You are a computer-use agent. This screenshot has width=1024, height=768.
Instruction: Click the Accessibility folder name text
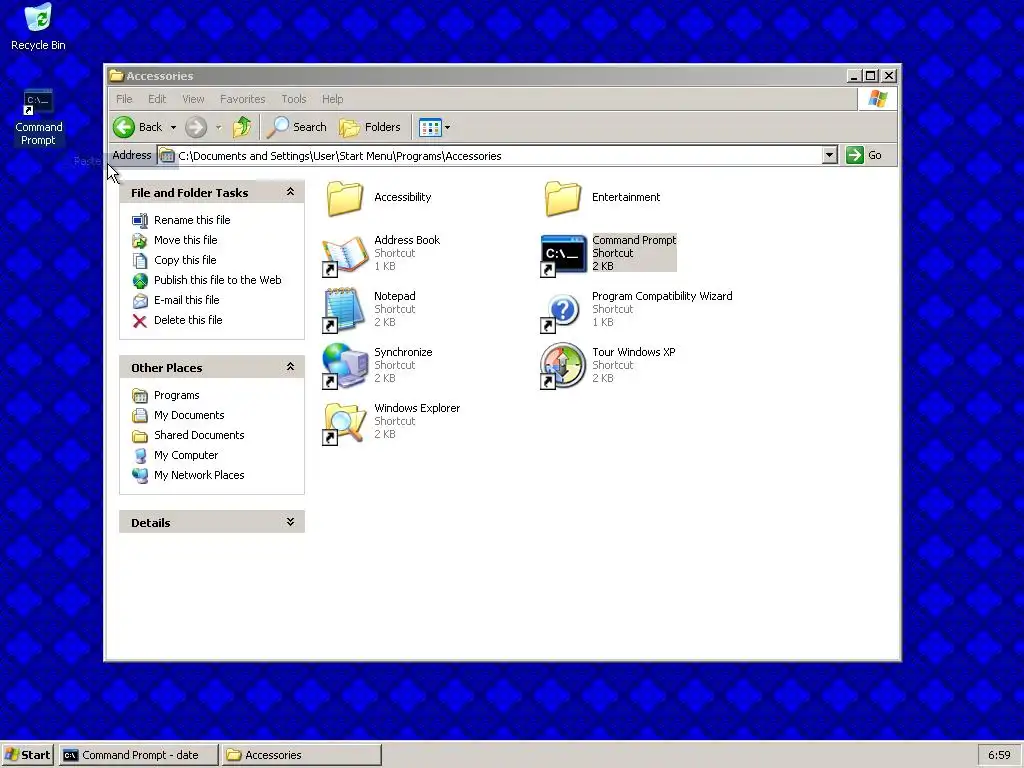click(x=402, y=197)
